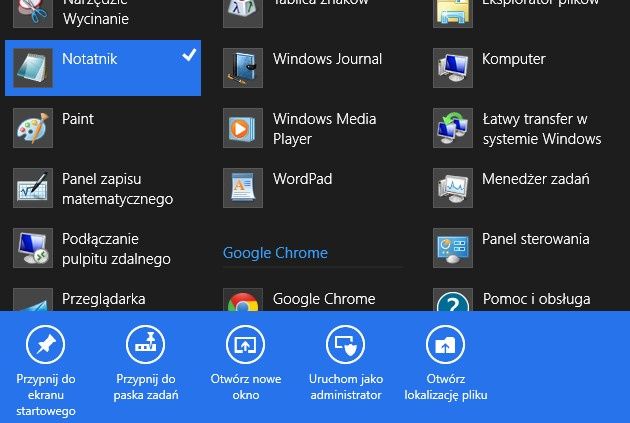Viewport: 630px width, 423px height.
Task: Click the Panel sterowania icon
Action: (453, 248)
